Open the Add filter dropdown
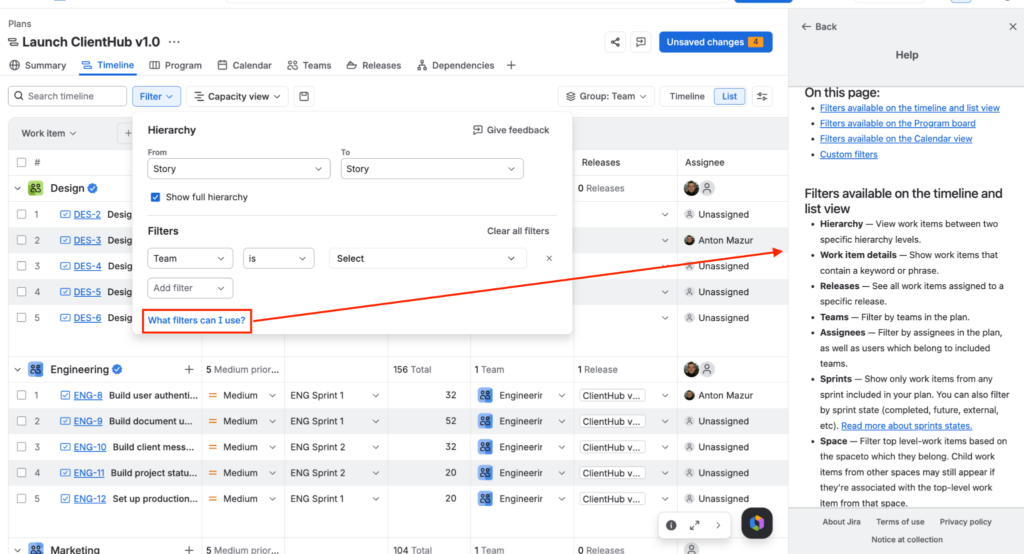Screen dimensions: 1024x554 (189, 288)
